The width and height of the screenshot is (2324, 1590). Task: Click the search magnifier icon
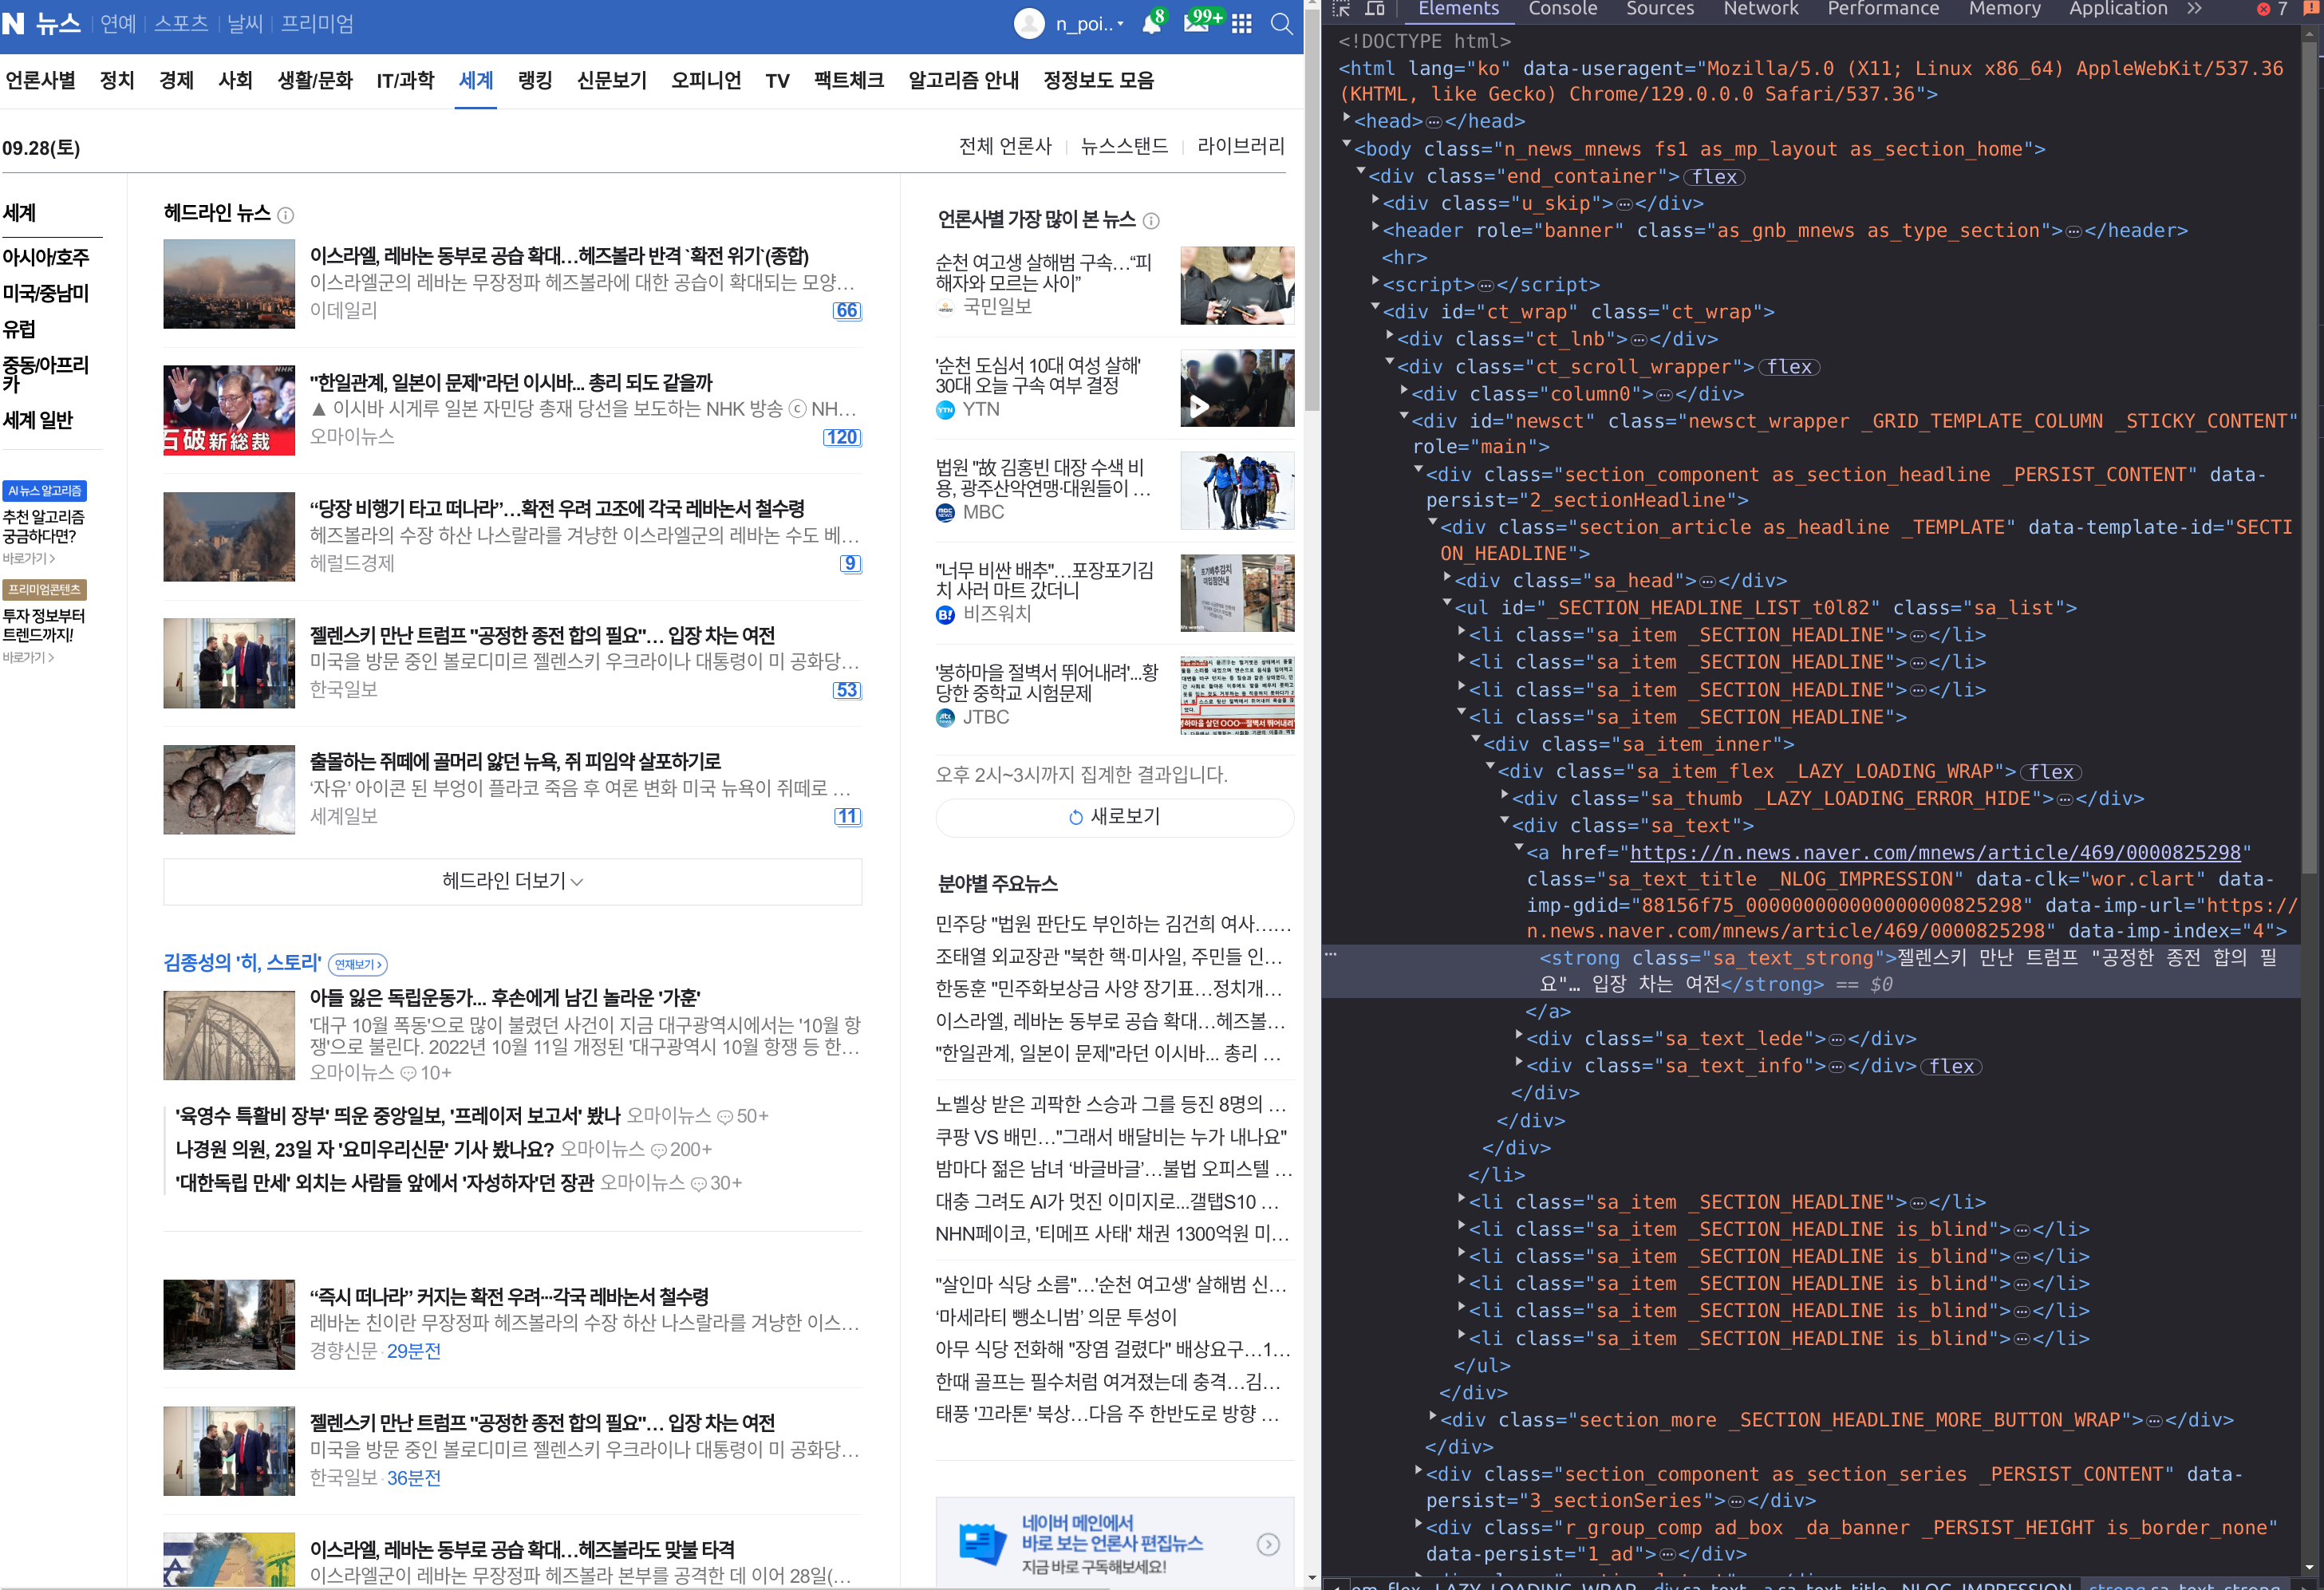pos(1281,24)
